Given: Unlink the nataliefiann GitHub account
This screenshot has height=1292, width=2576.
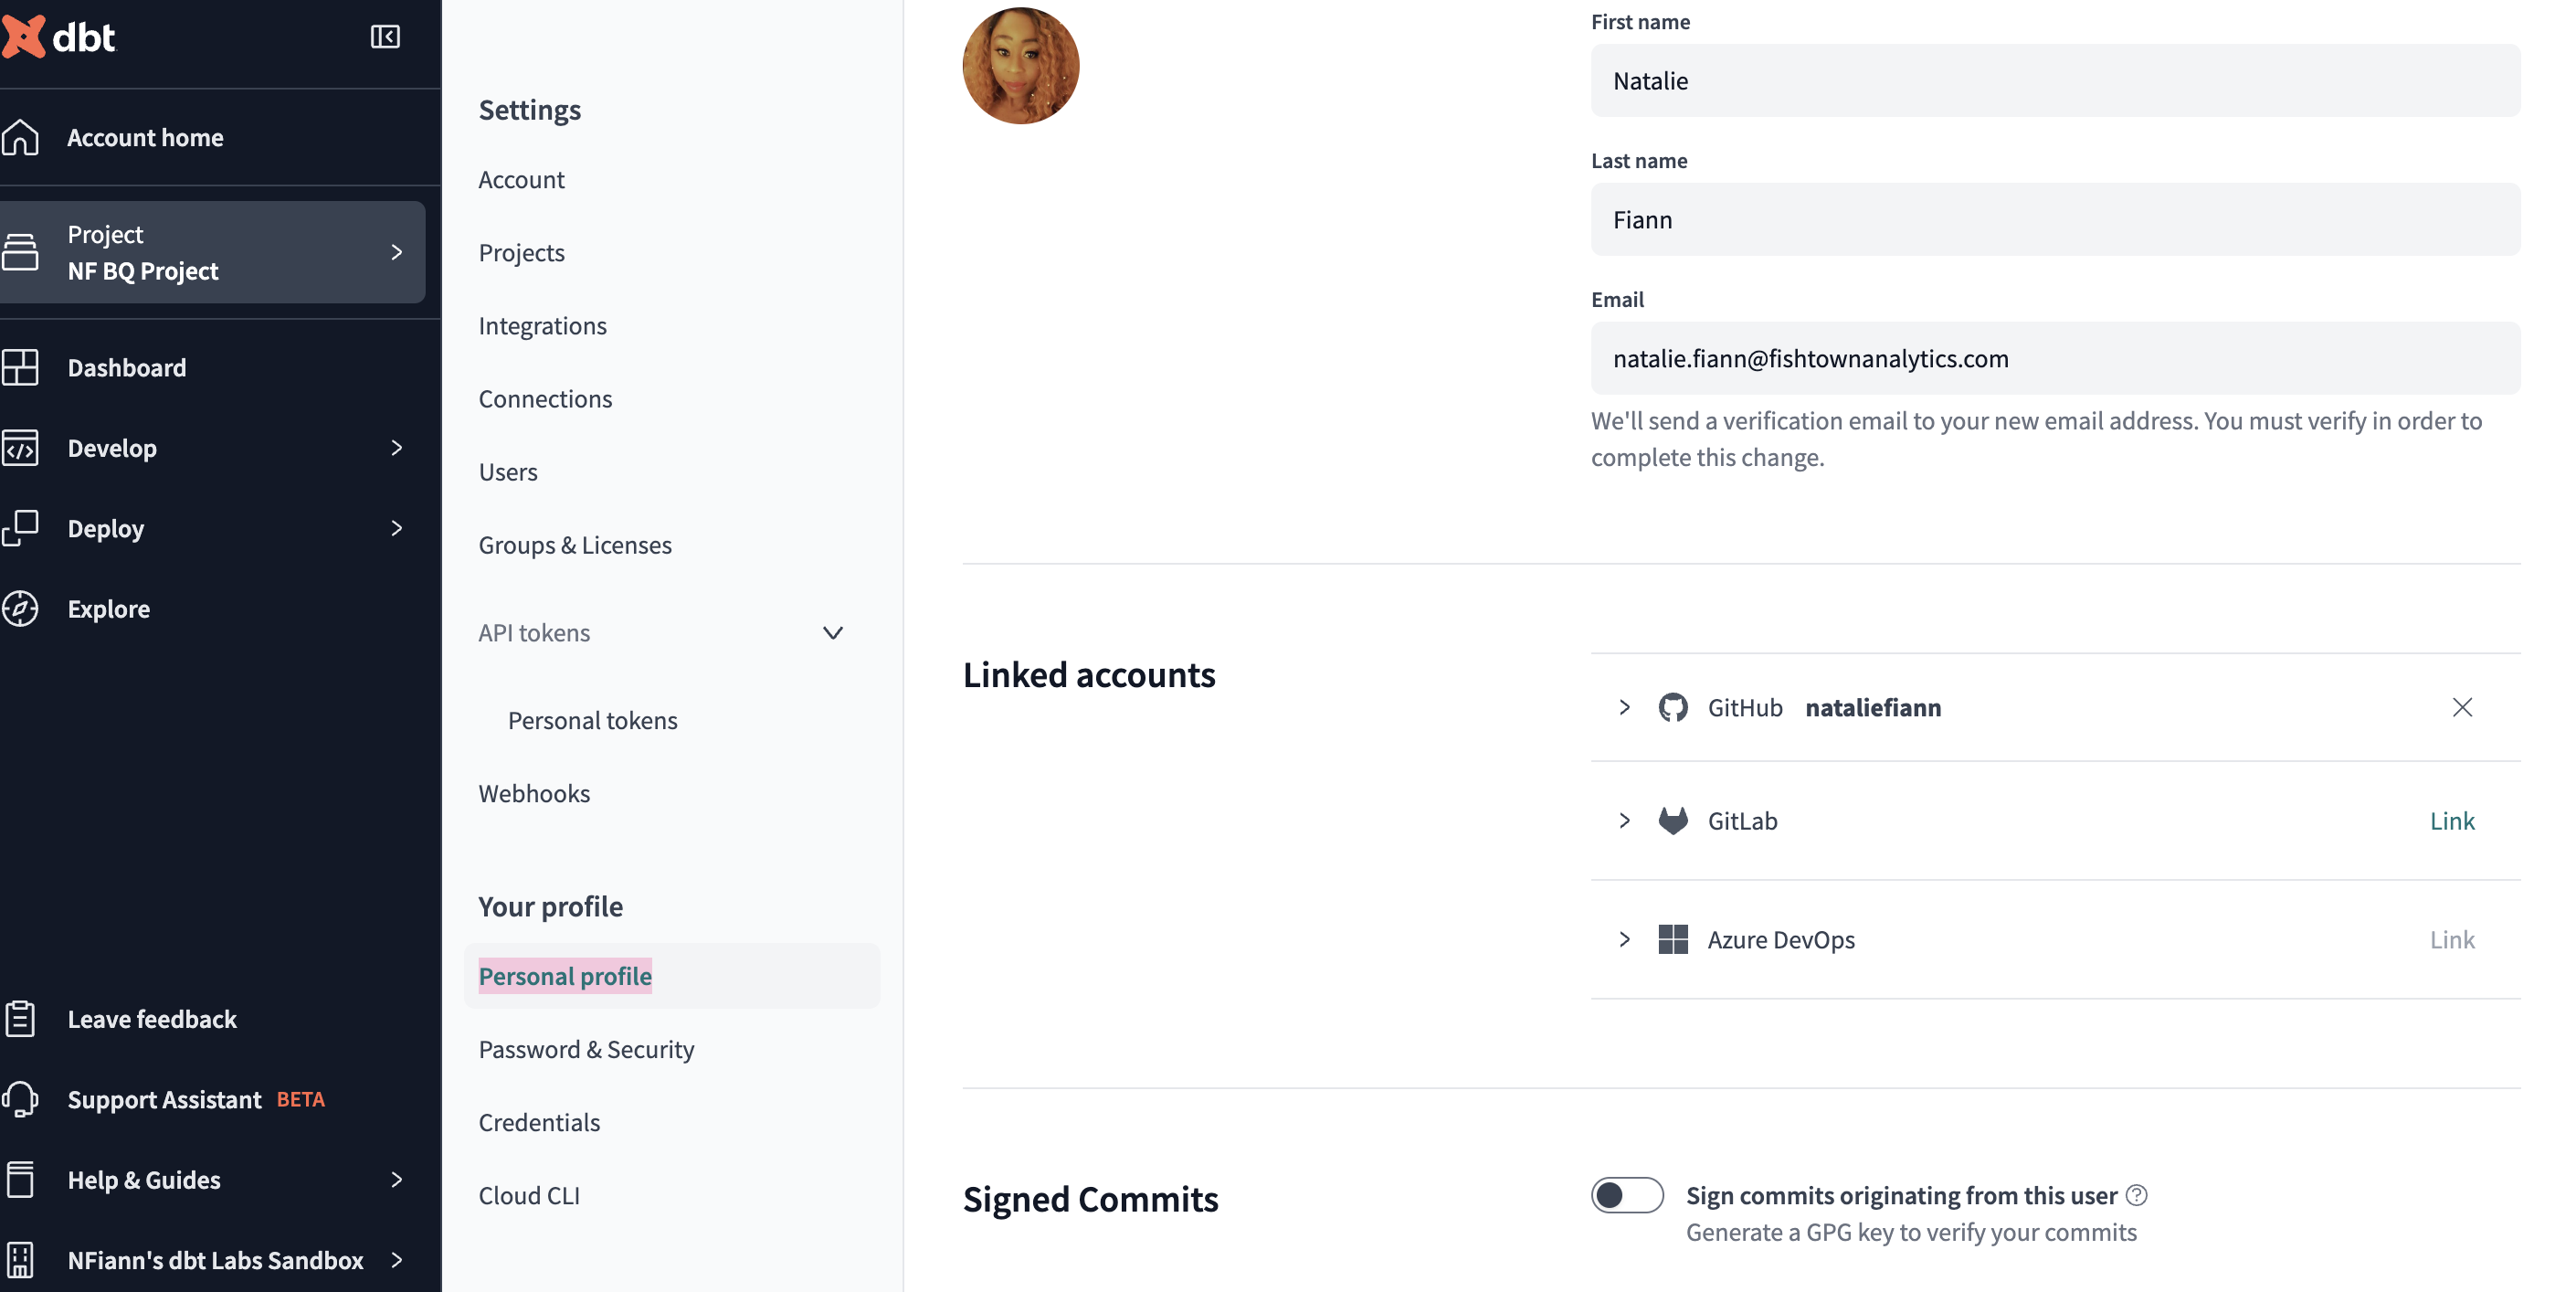Looking at the screenshot, I should pos(2463,707).
